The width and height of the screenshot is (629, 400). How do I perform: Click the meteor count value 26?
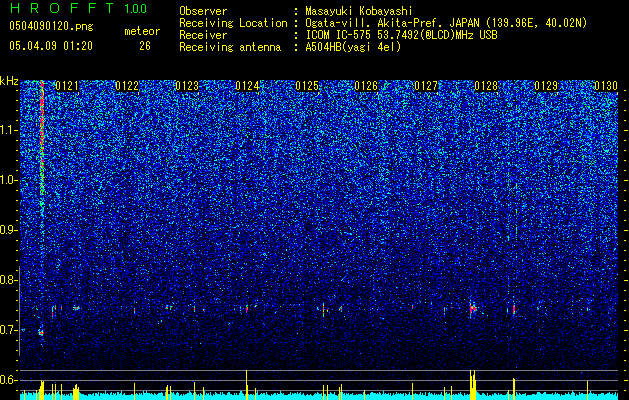click(145, 46)
